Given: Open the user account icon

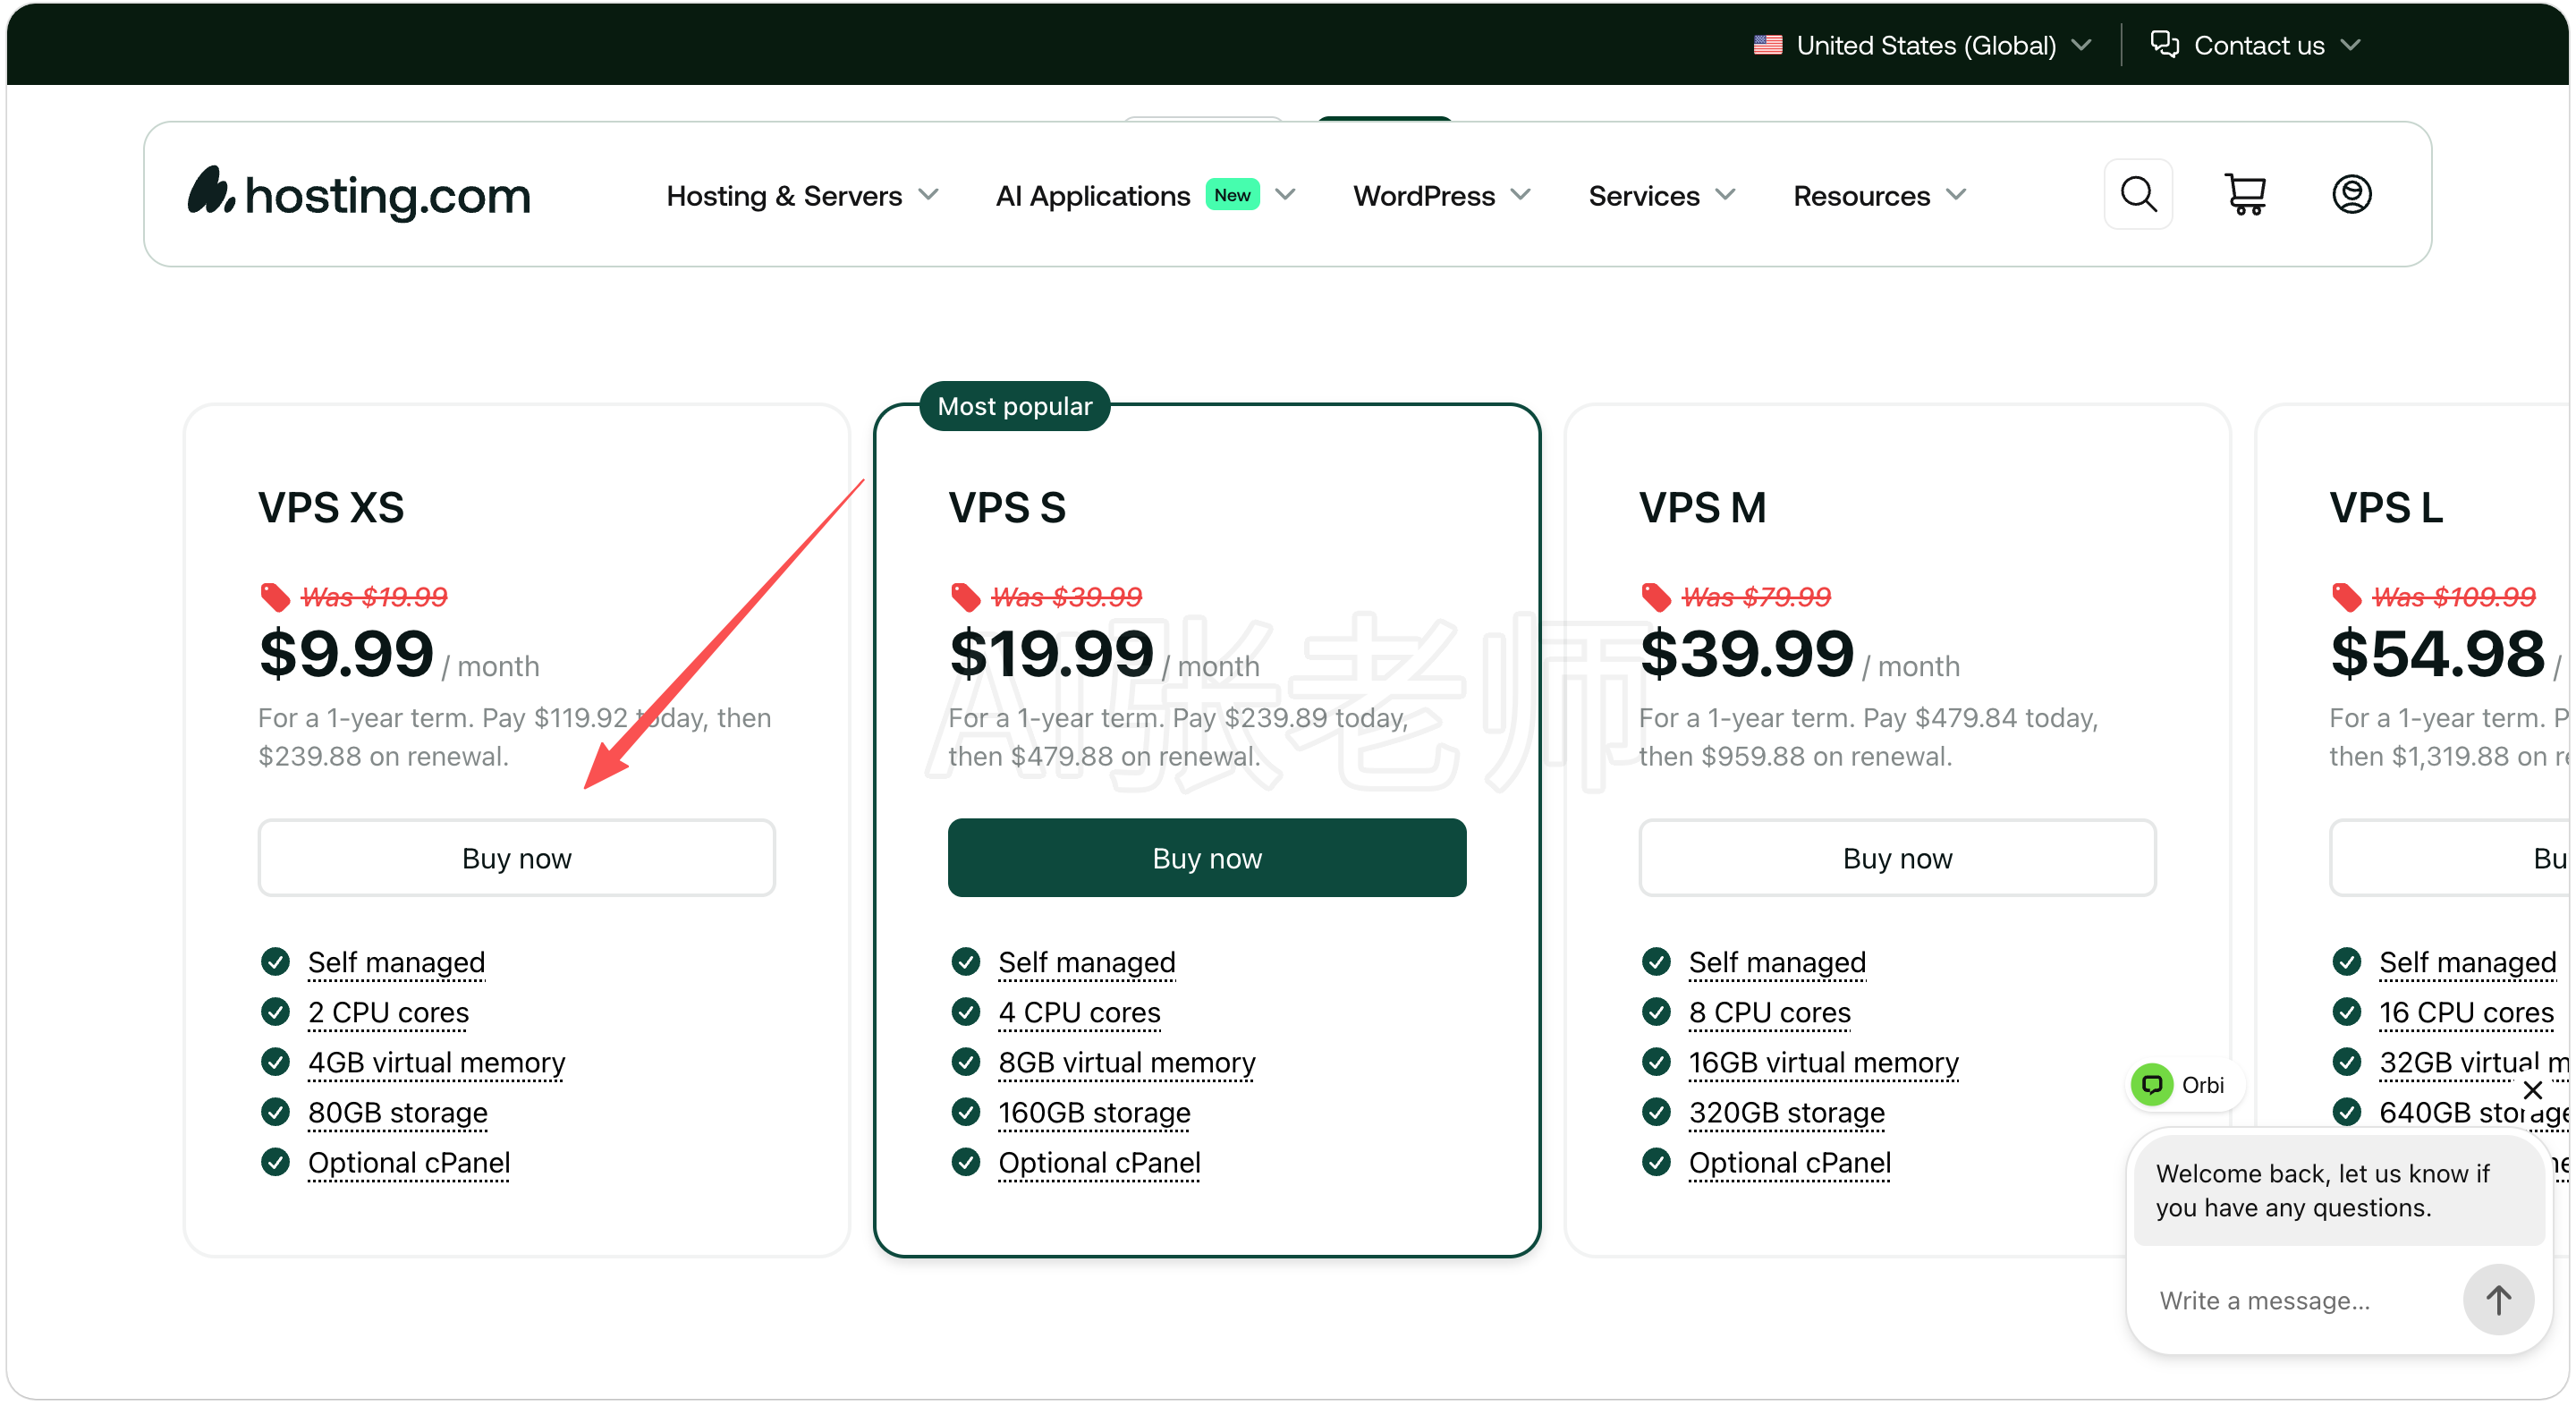Looking at the screenshot, I should [2351, 194].
